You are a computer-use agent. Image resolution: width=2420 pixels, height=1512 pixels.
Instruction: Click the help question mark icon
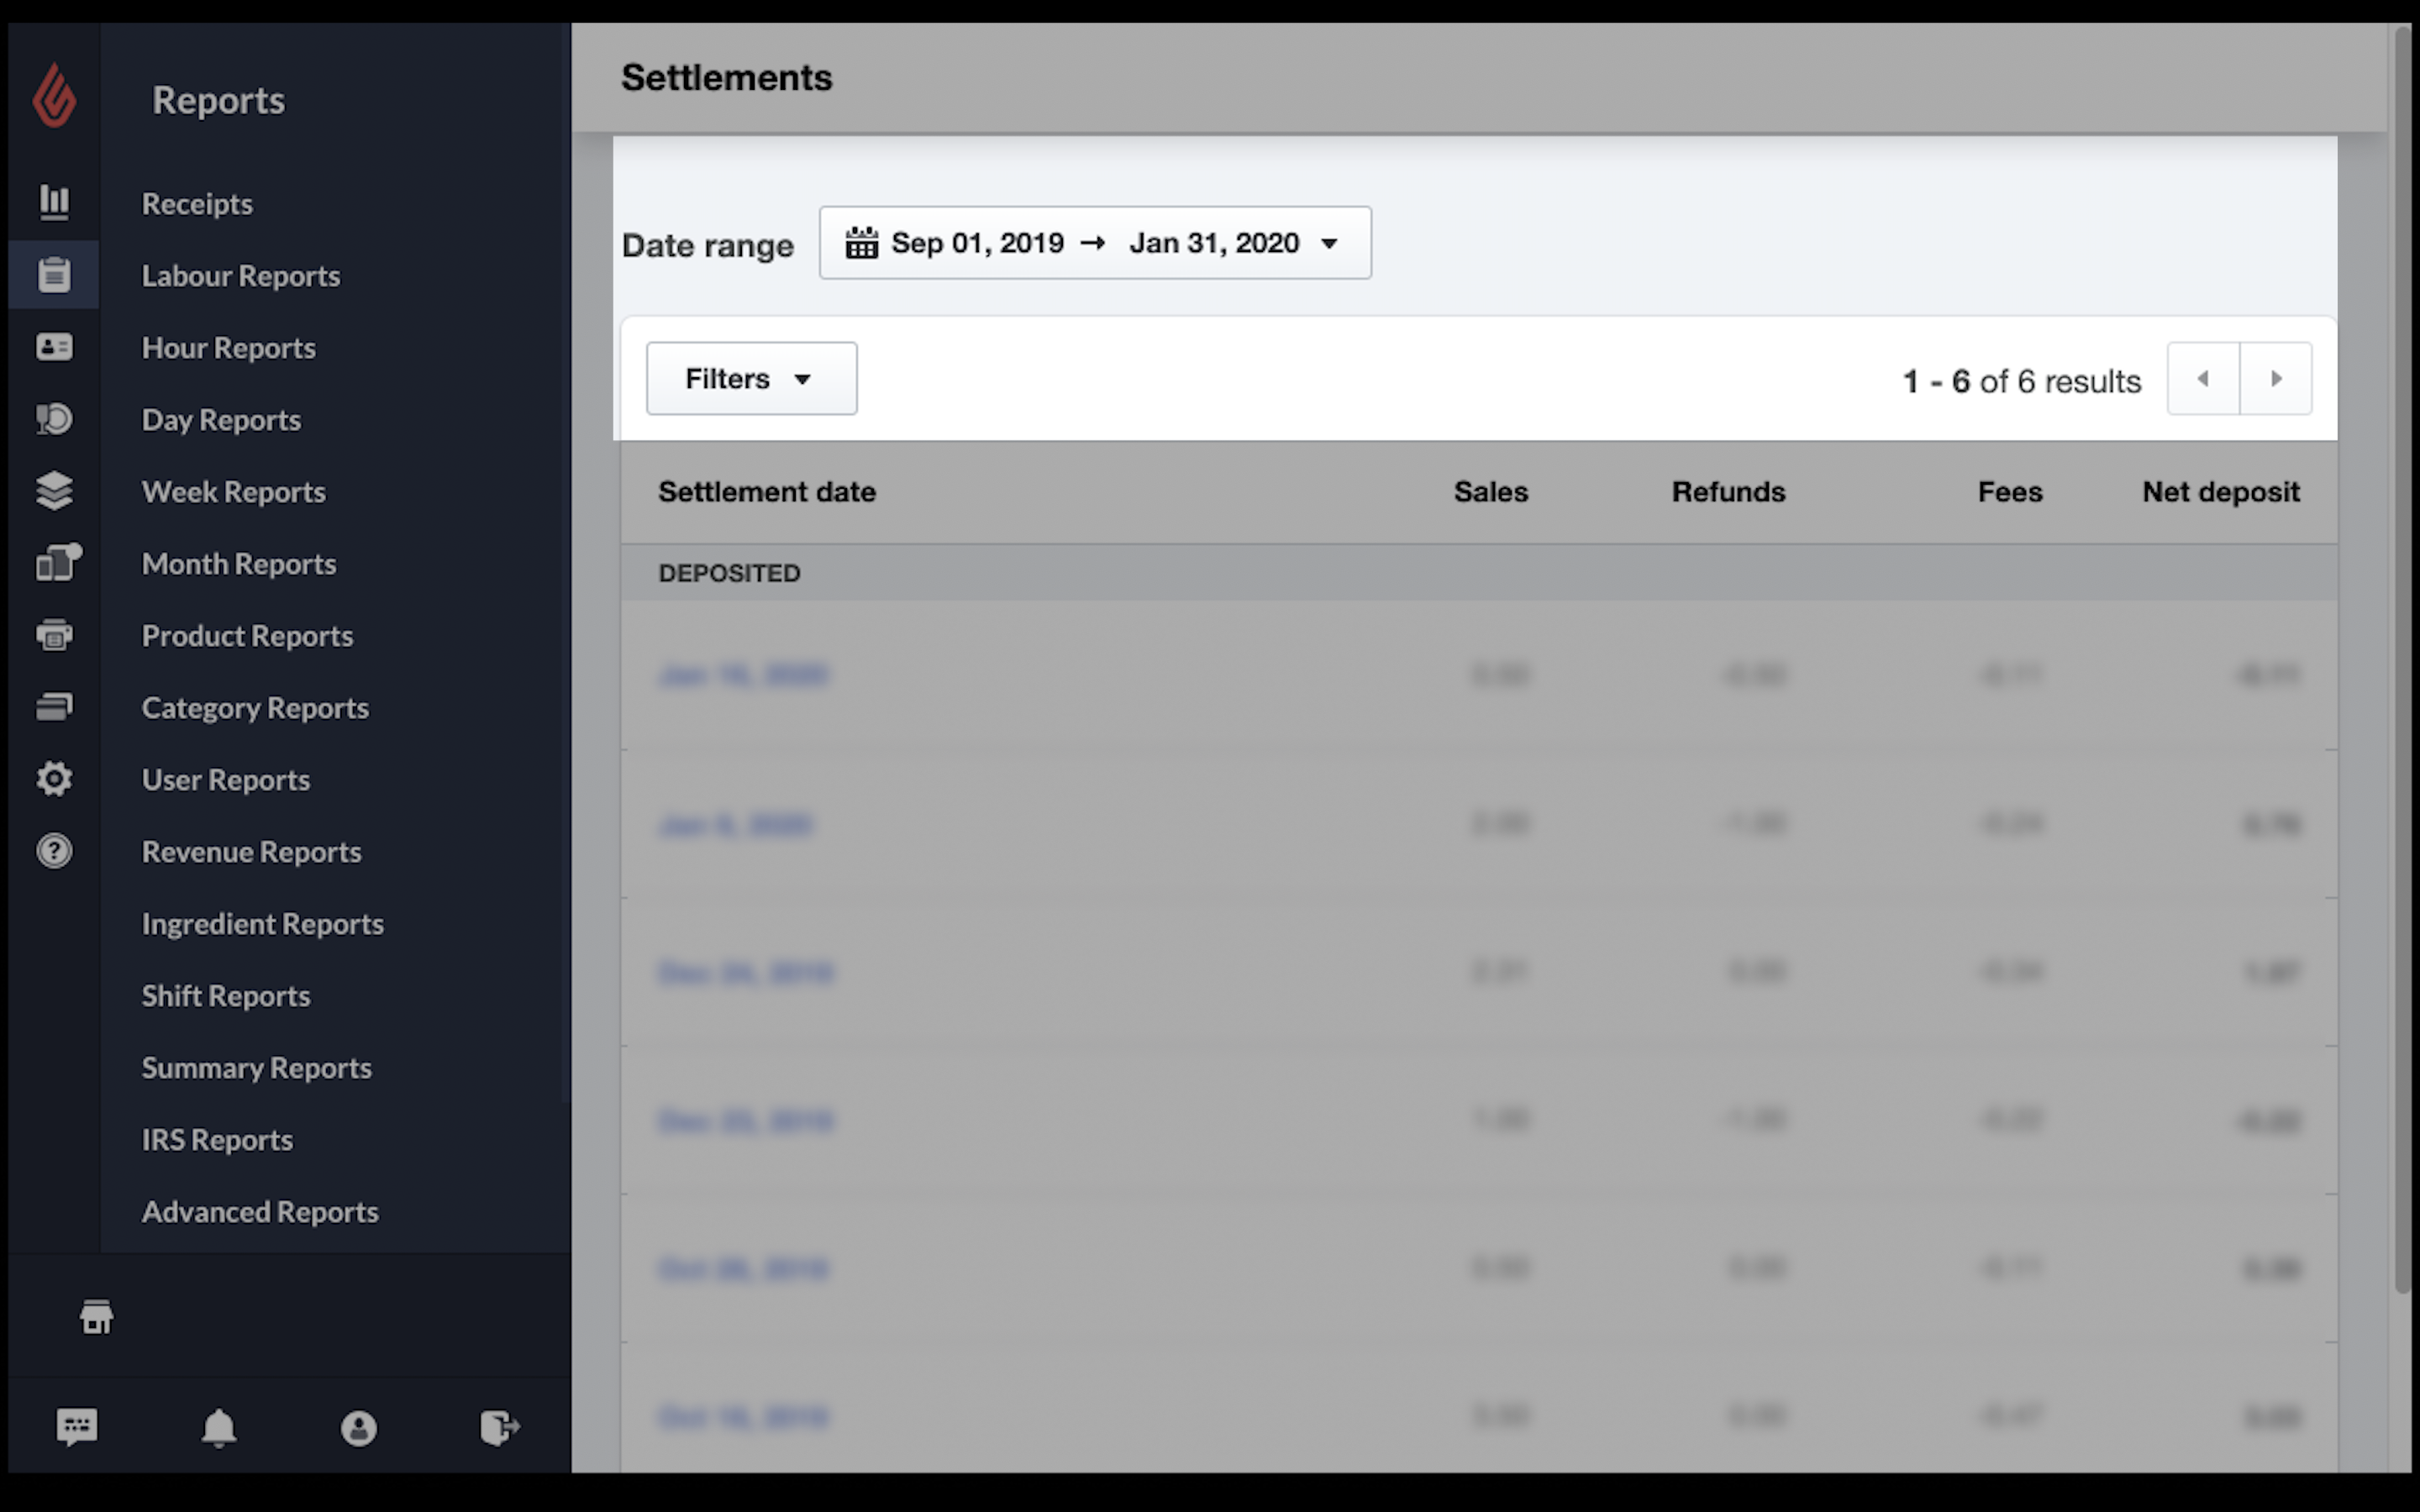[x=54, y=850]
